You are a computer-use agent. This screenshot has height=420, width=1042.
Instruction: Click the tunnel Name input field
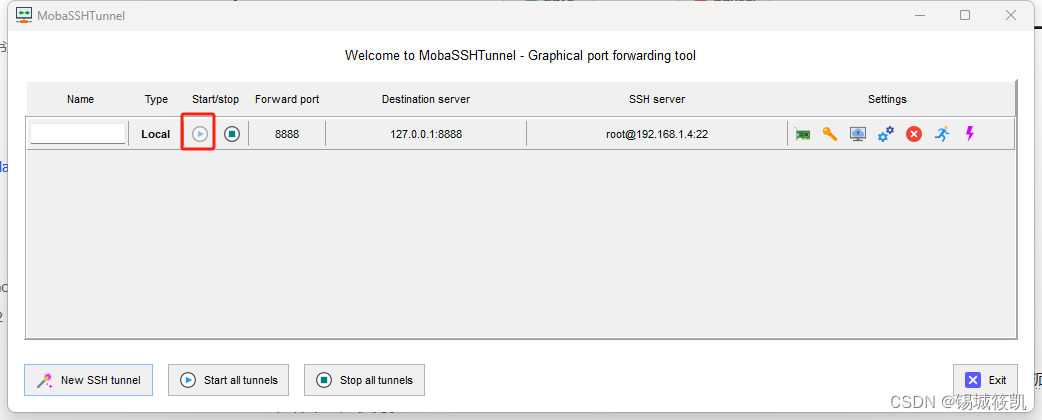[x=78, y=134]
